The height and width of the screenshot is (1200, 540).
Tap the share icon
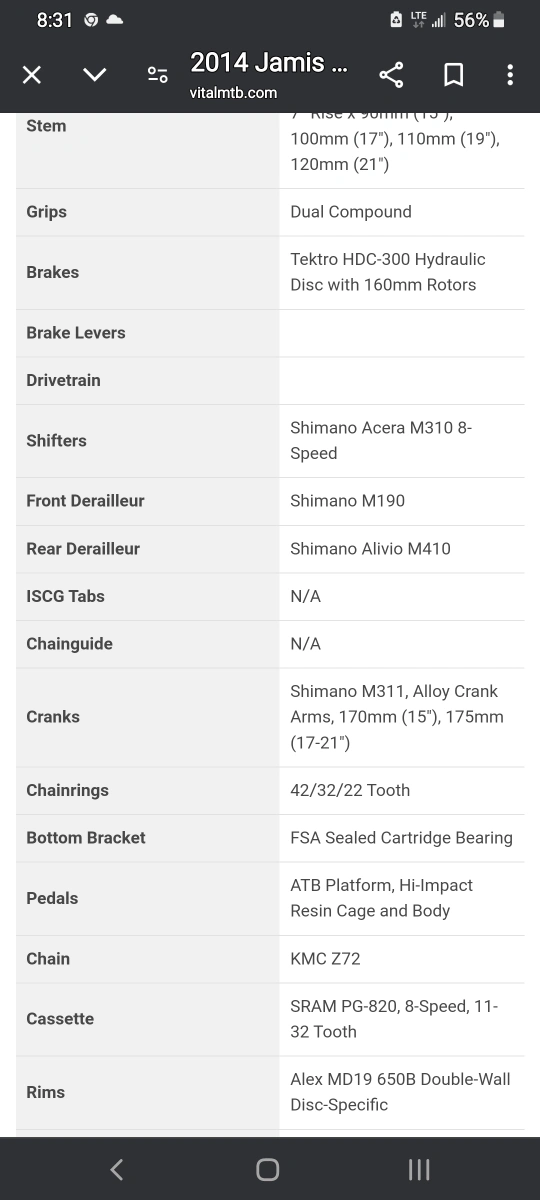pyautogui.click(x=391, y=75)
